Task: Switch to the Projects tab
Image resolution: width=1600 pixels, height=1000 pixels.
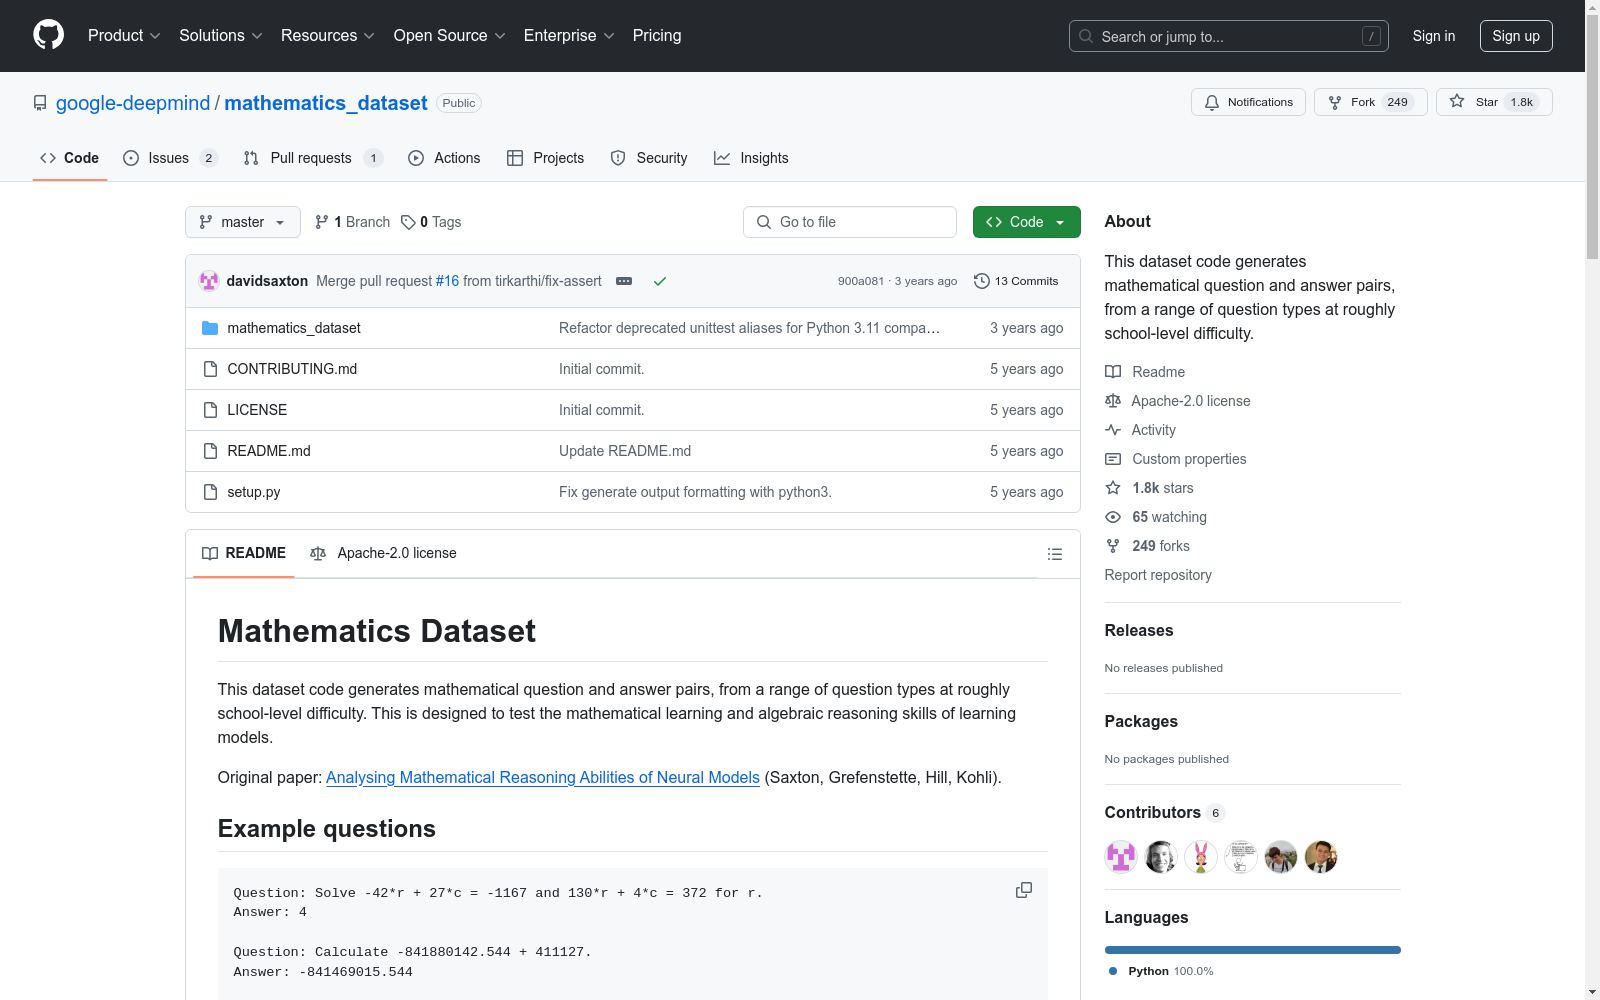Action: [x=545, y=158]
